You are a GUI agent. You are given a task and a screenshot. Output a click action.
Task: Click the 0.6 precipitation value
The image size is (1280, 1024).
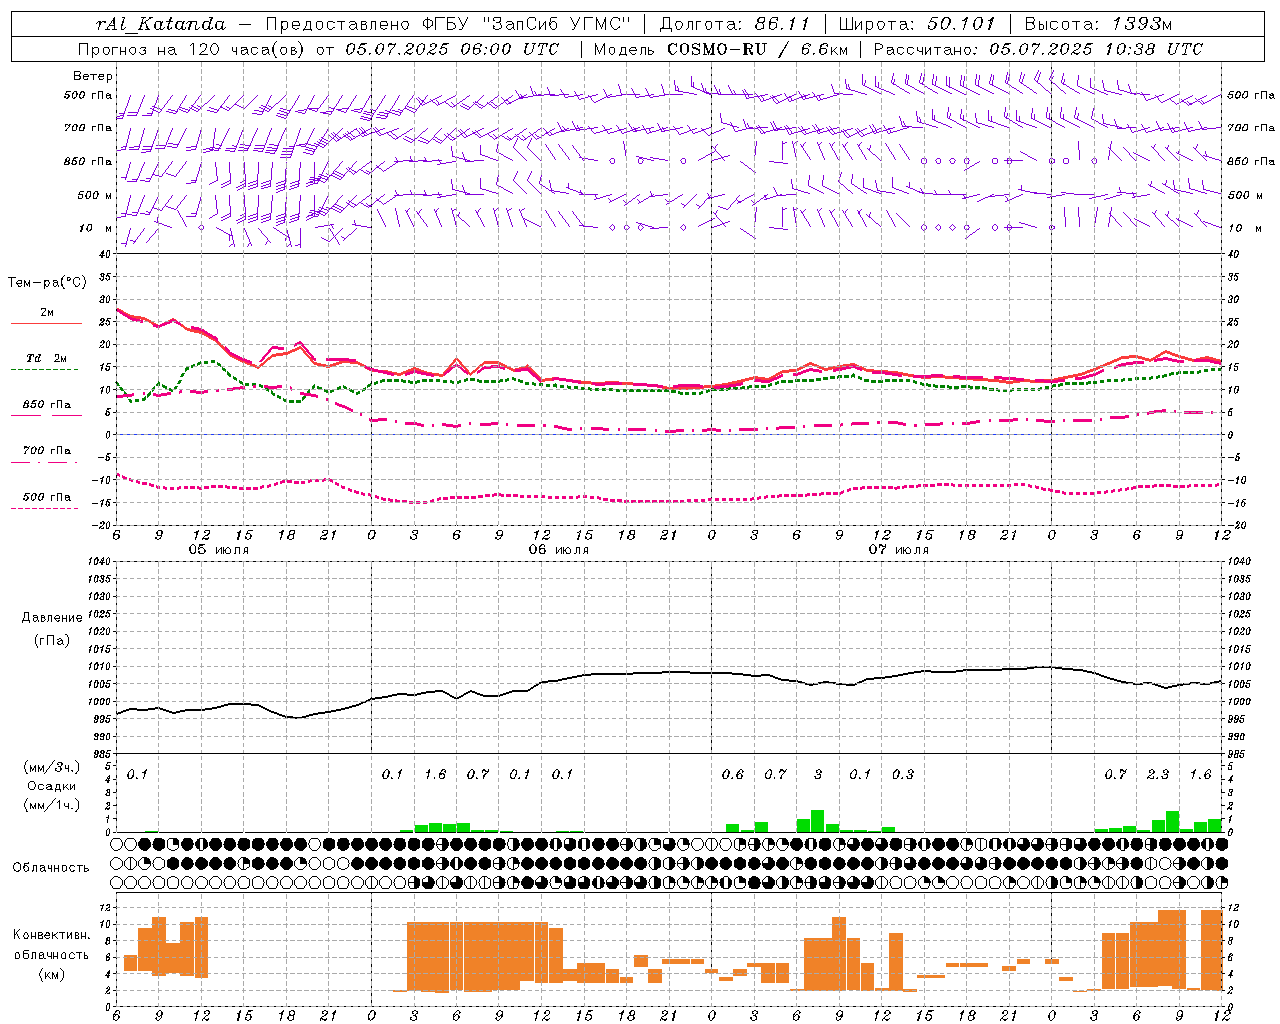pos(733,774)
